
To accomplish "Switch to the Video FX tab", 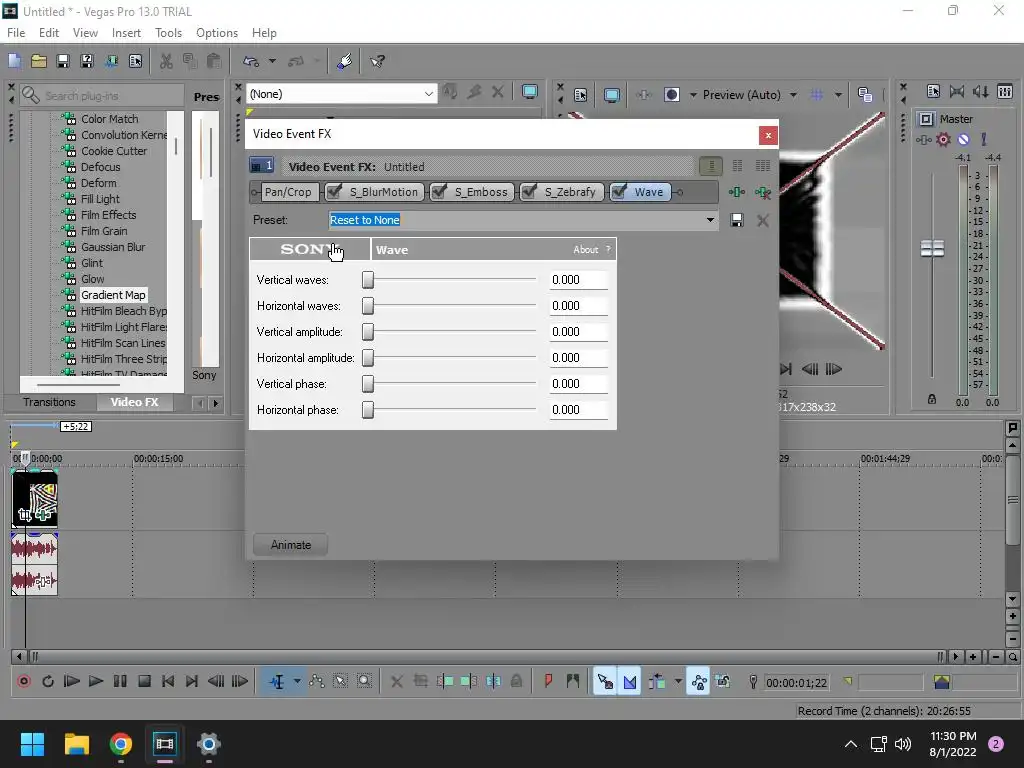I will tap(135, 402).
